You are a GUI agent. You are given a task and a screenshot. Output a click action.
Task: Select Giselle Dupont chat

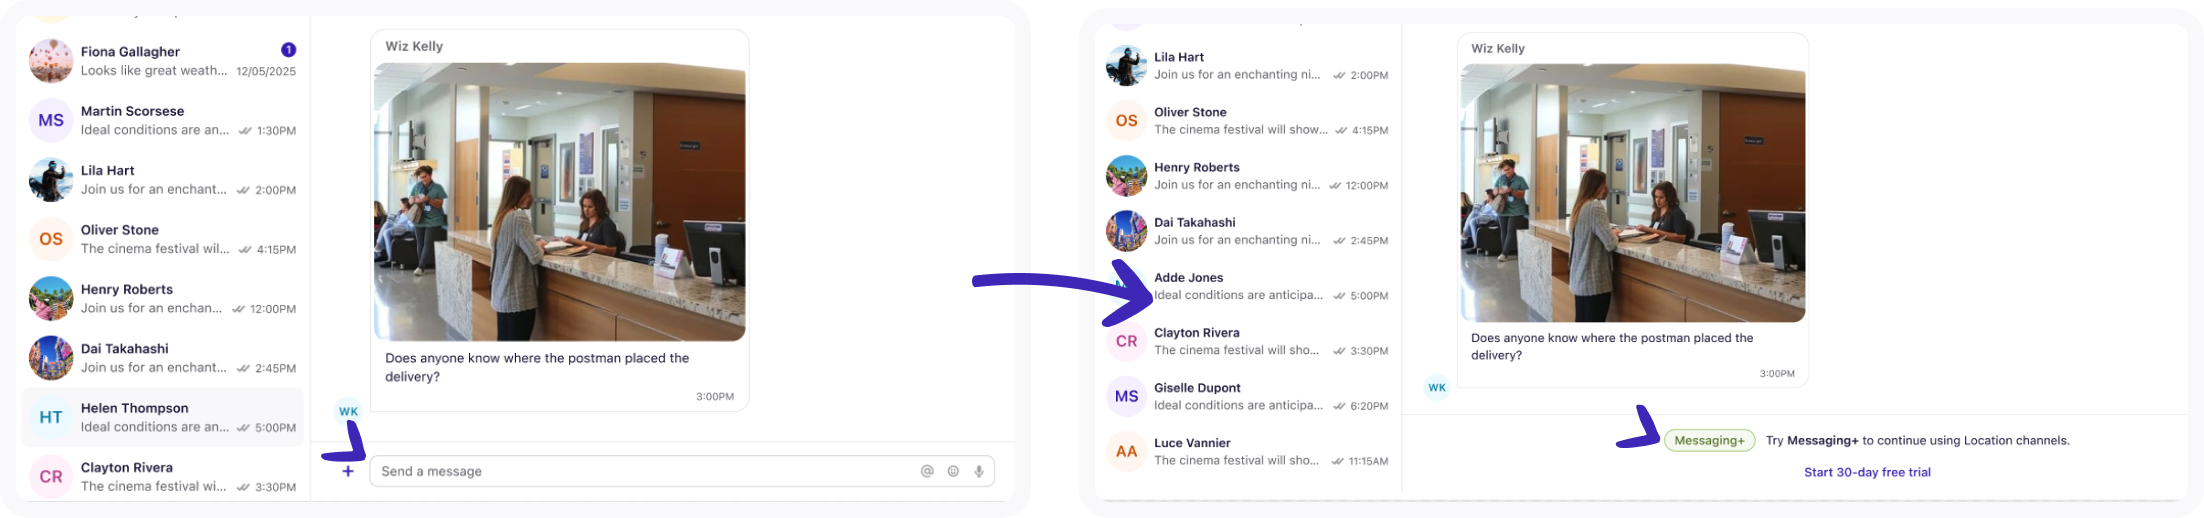click(1248, 396)
